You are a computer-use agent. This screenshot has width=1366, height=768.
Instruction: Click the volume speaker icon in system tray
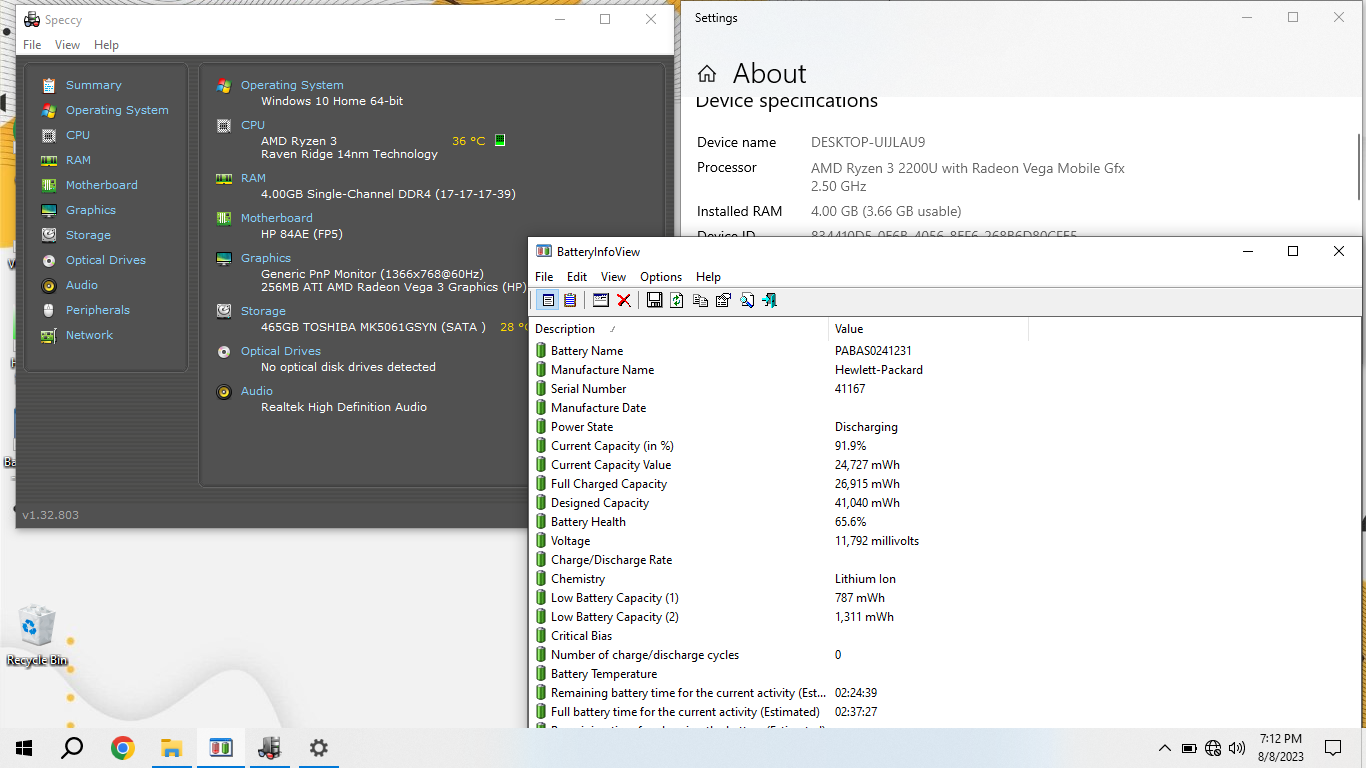(1237, 748)
